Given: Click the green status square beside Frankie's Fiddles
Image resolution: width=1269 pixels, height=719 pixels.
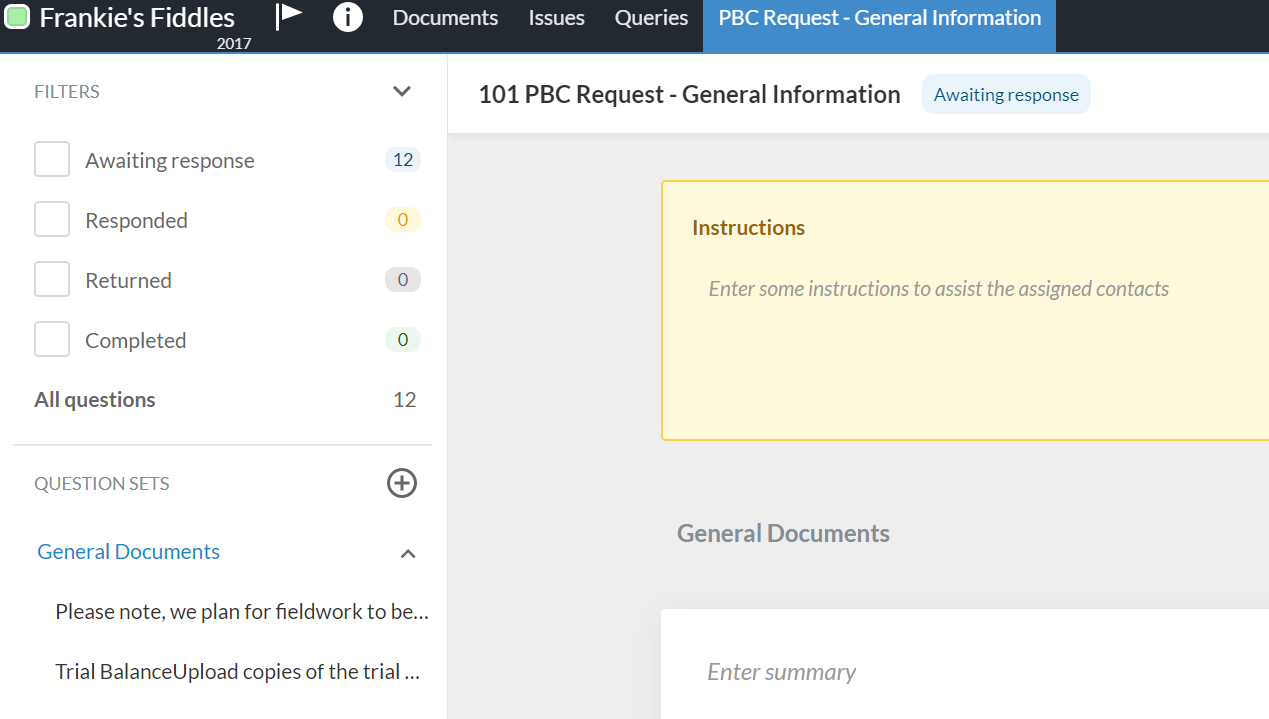Looking at the screenshot, I should (17, 17).
